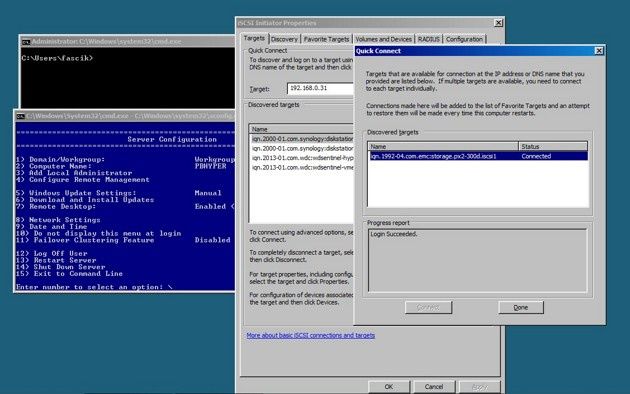Click OK in iSCSI Initiator Properties
Screen dimensions: 630x394
[389, 387]
